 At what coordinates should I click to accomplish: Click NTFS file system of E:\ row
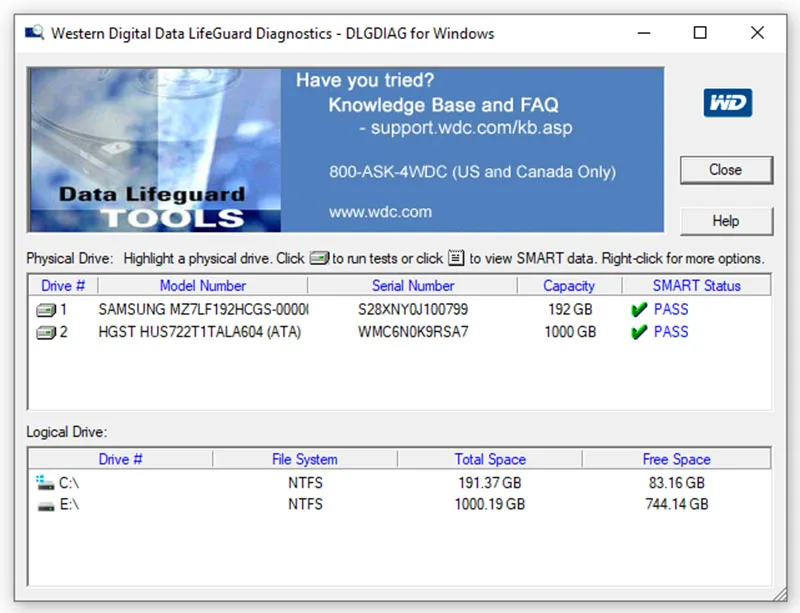point(305,504)
